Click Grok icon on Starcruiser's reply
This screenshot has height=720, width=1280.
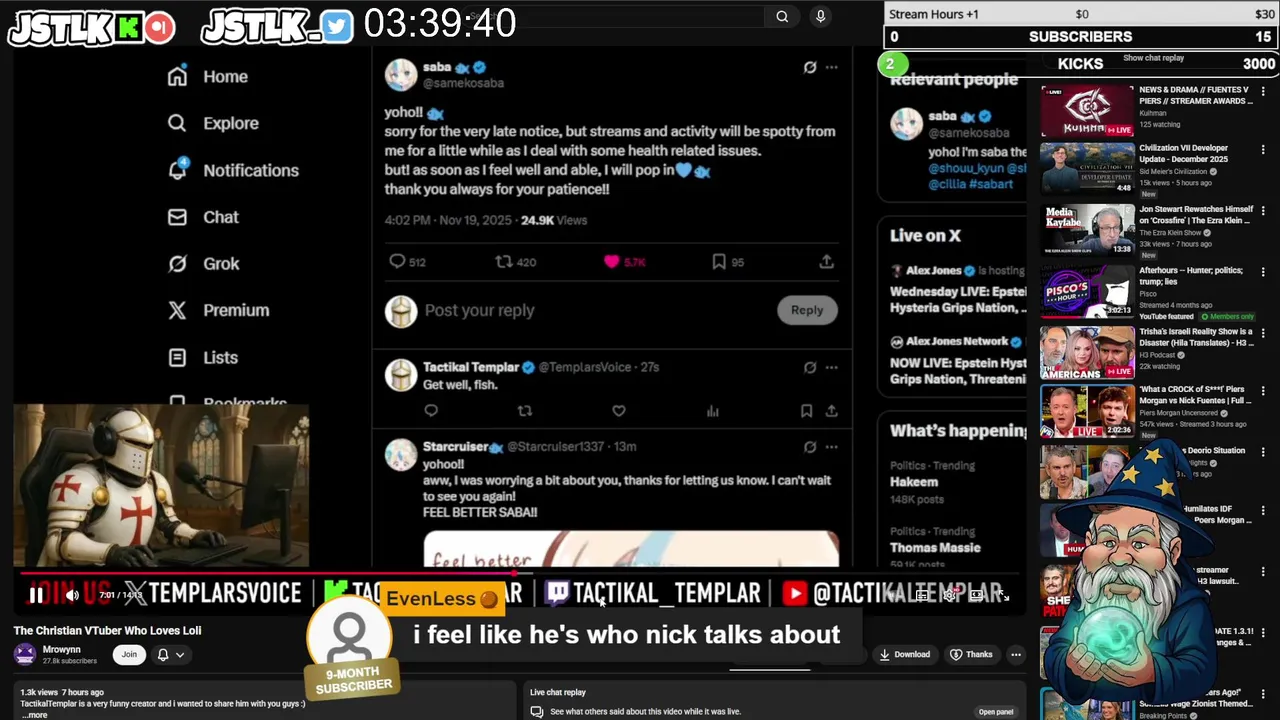(810, 447)
